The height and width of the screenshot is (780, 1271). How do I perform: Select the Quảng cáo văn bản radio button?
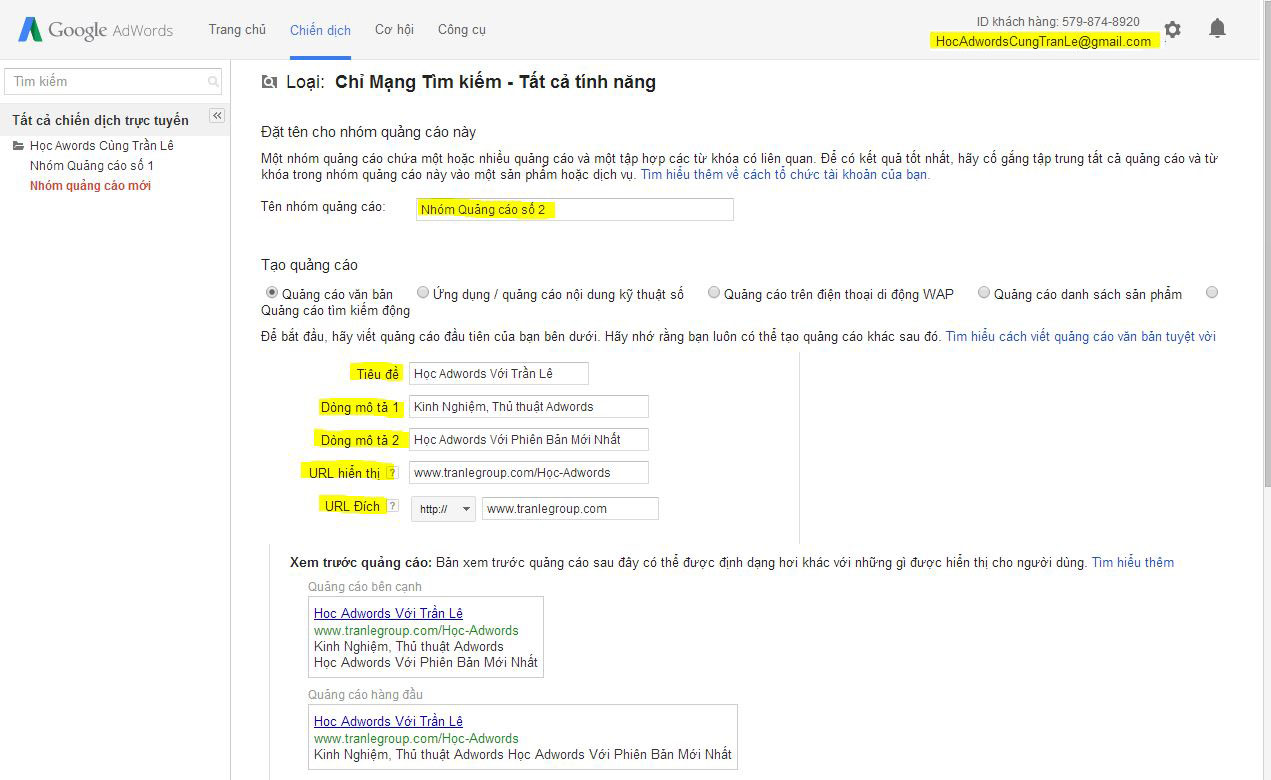click(270, 292)
